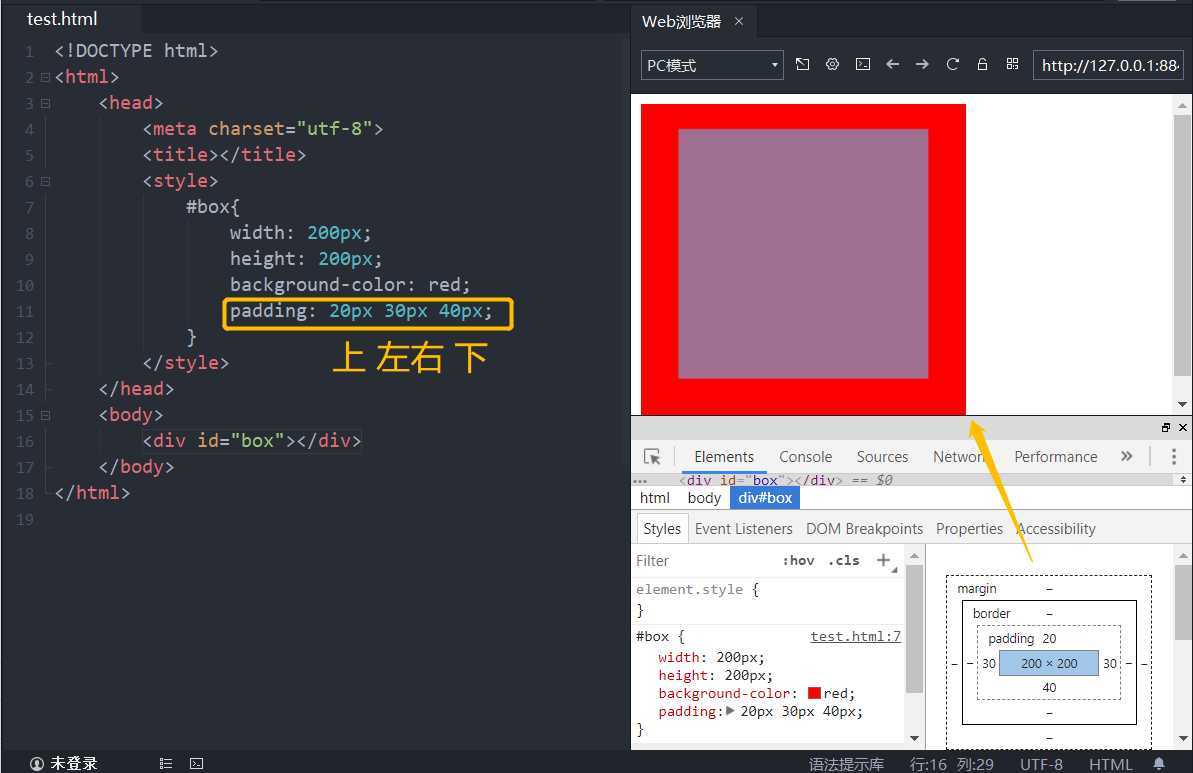Refresh the web preview page
The width and height of the screenshot is (1193, 773).
(x=953, y=65)
